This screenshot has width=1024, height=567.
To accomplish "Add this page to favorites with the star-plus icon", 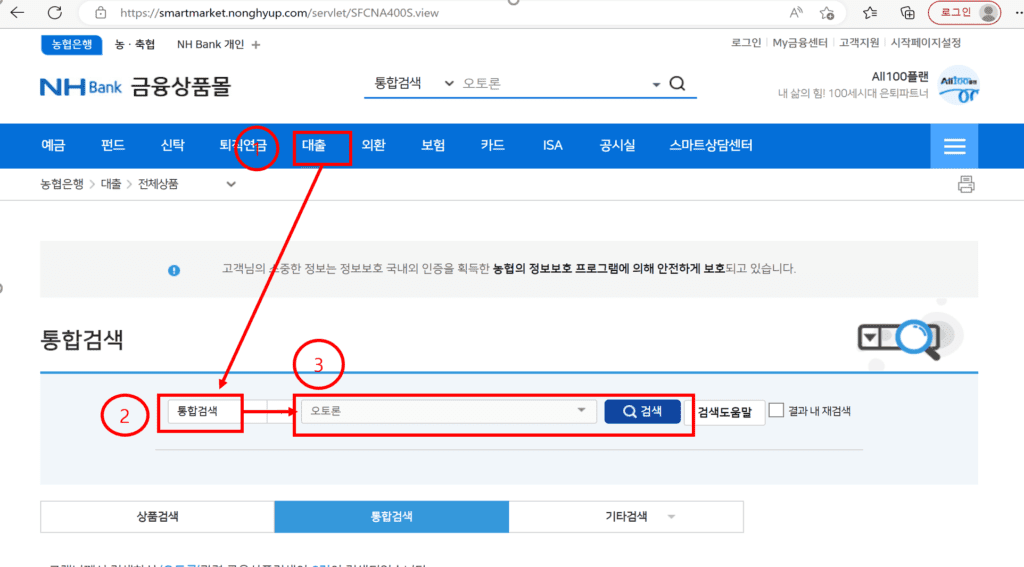I will tap(827, 12).
